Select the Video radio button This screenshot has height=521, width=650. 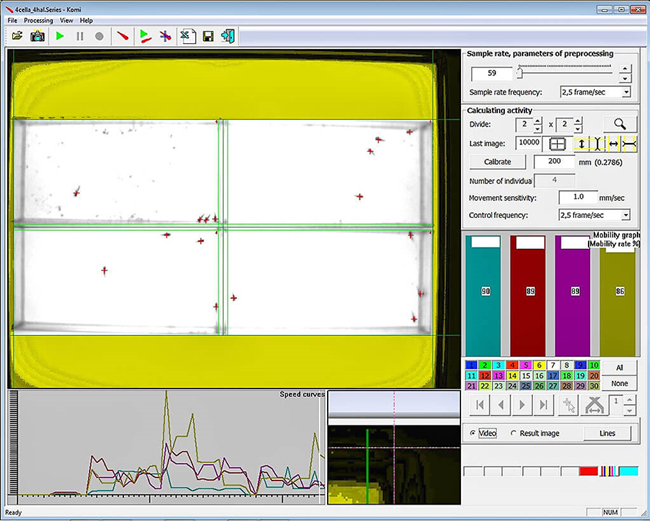[x=473, y=433]
